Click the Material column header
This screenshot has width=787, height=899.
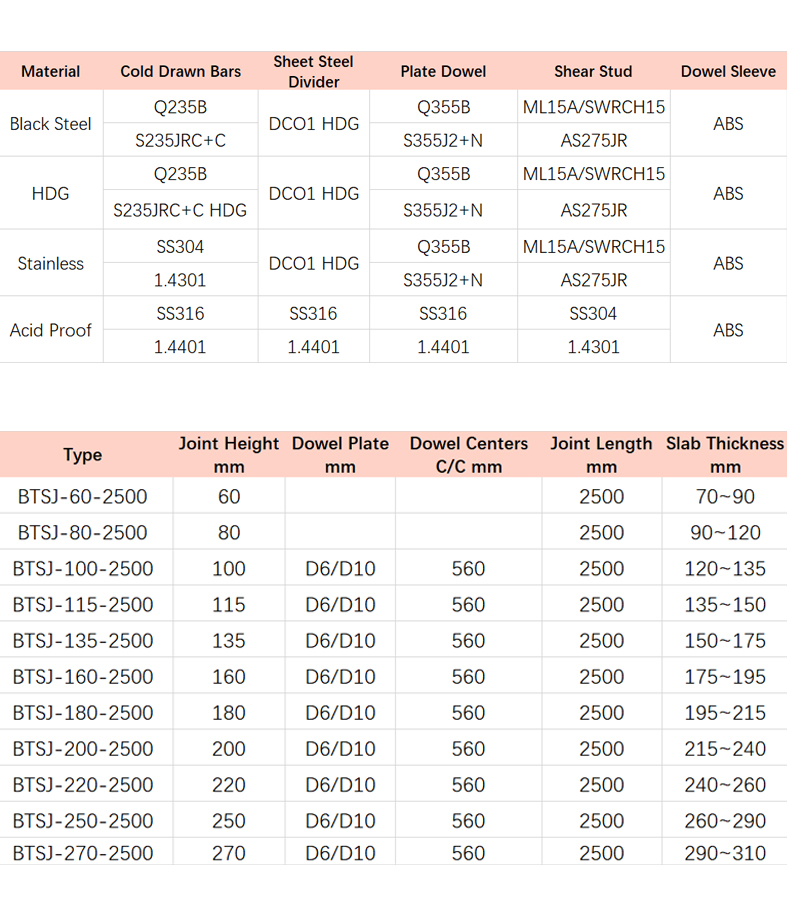51,71
